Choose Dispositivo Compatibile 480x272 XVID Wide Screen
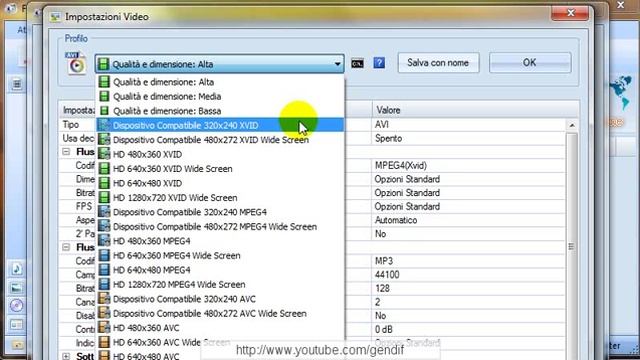Viewport: 640px width, 360px height. [220, 140]
